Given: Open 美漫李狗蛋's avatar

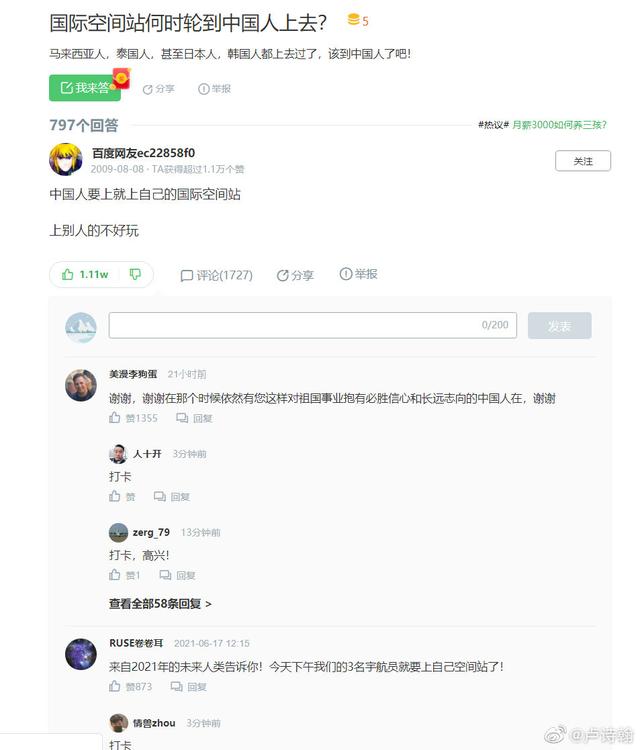Looking at the screenshot, I should 81,385.
